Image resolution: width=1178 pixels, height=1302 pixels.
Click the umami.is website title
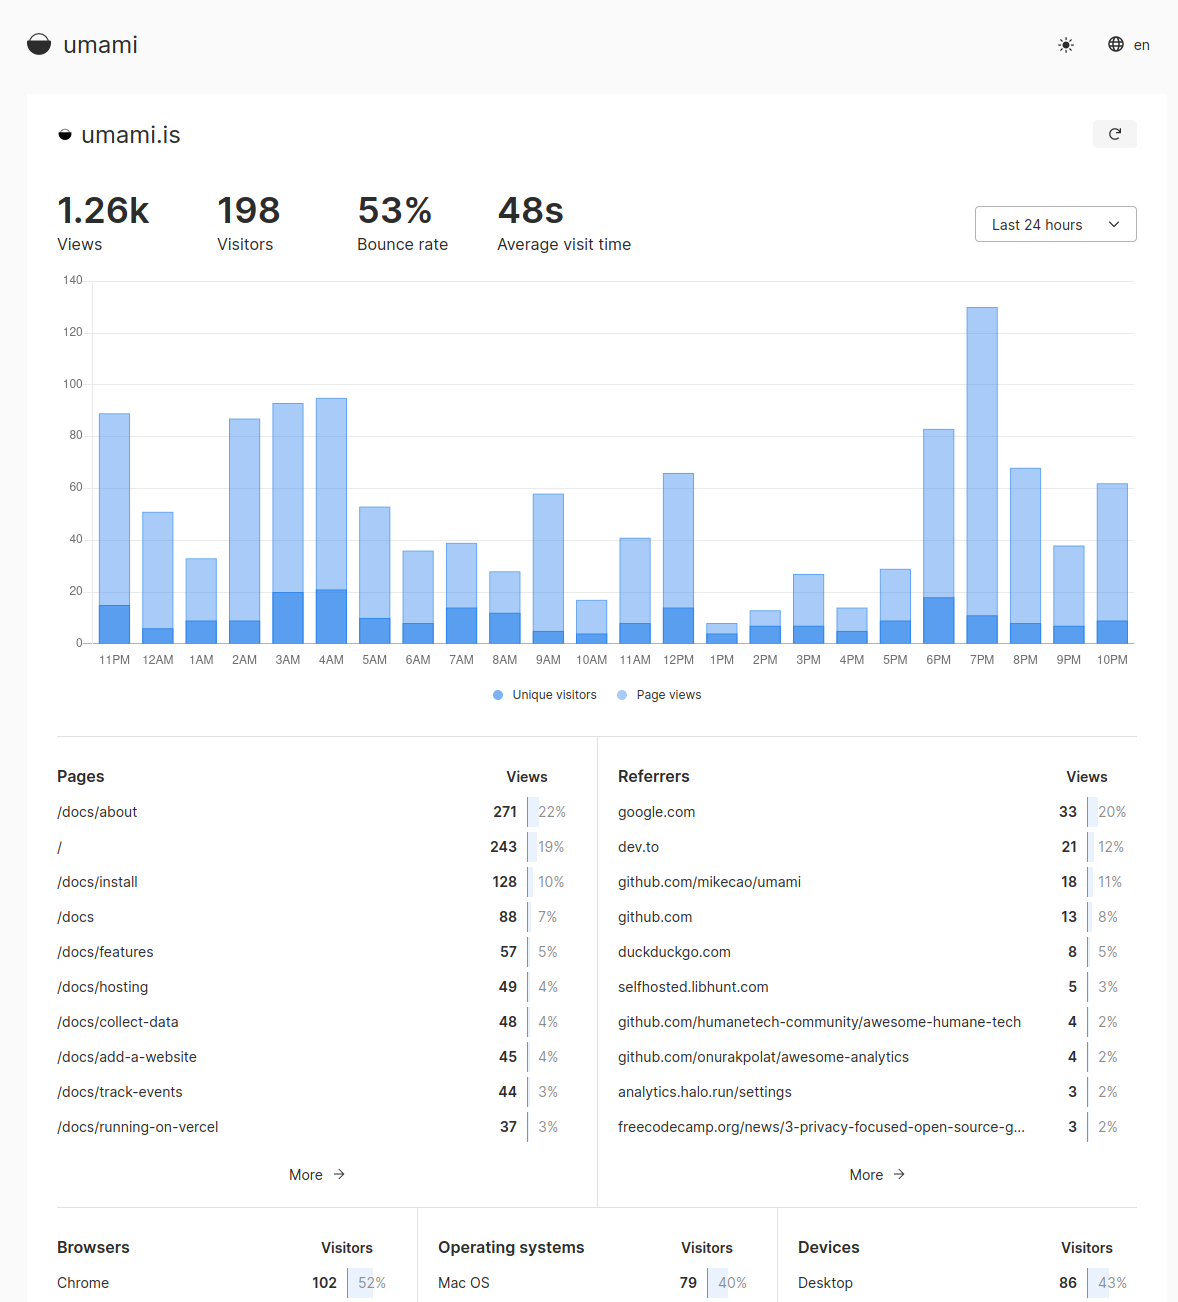(130, 135)
